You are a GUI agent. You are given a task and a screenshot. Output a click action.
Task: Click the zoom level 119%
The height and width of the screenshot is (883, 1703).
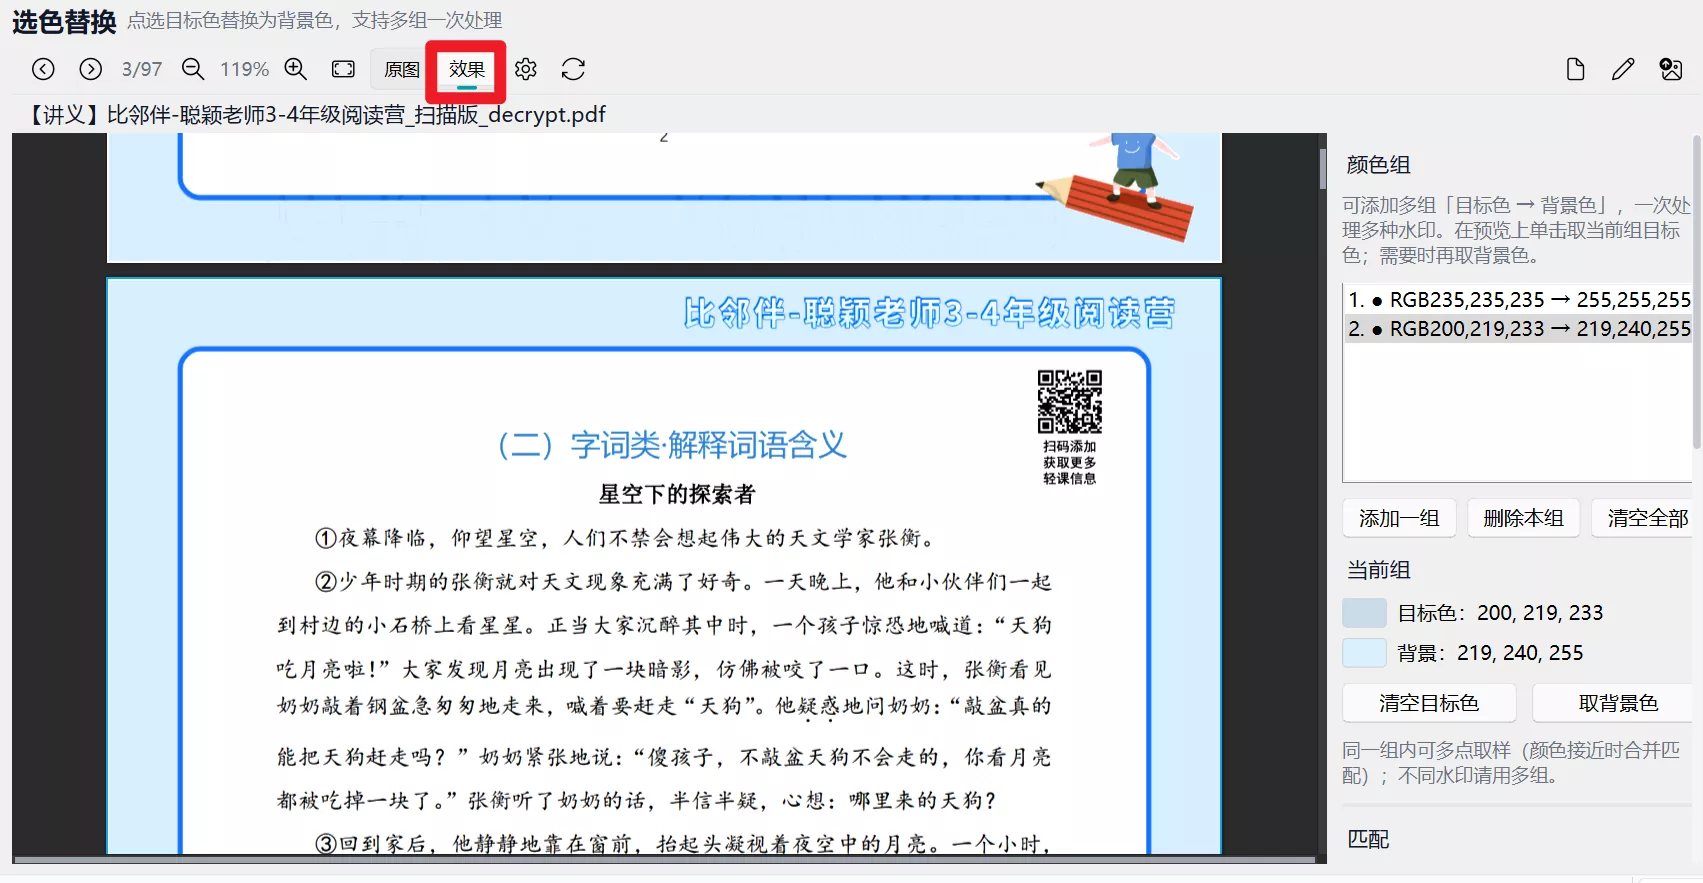click(x=244, y=69)
